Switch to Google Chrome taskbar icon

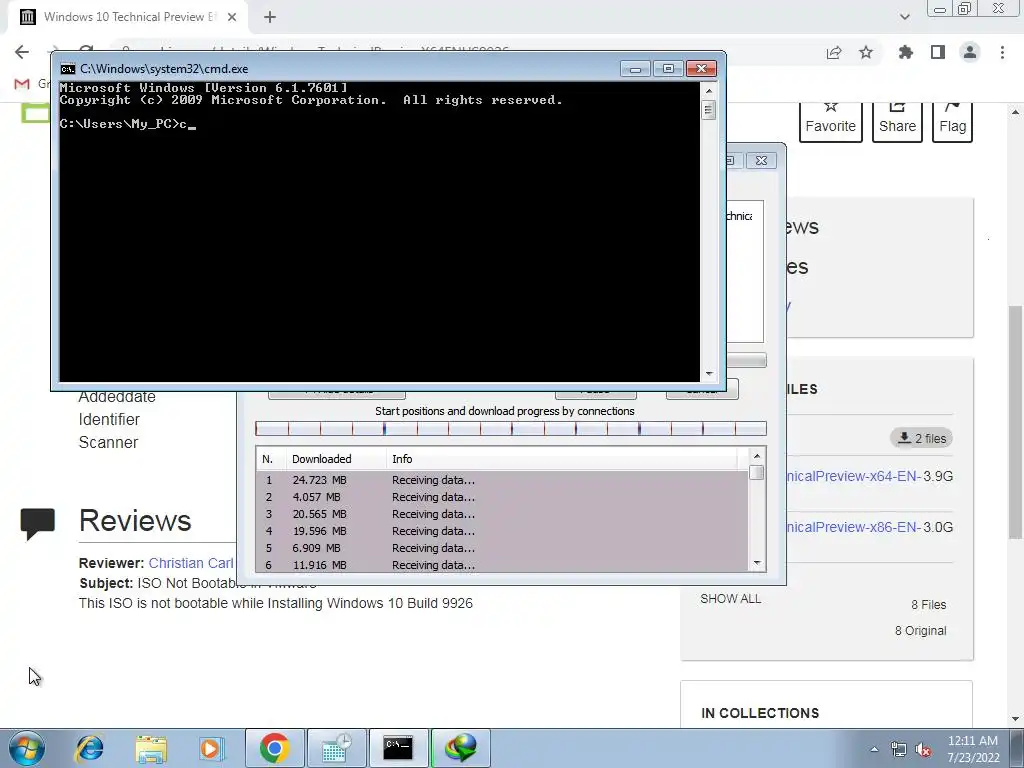pos(275,748)
